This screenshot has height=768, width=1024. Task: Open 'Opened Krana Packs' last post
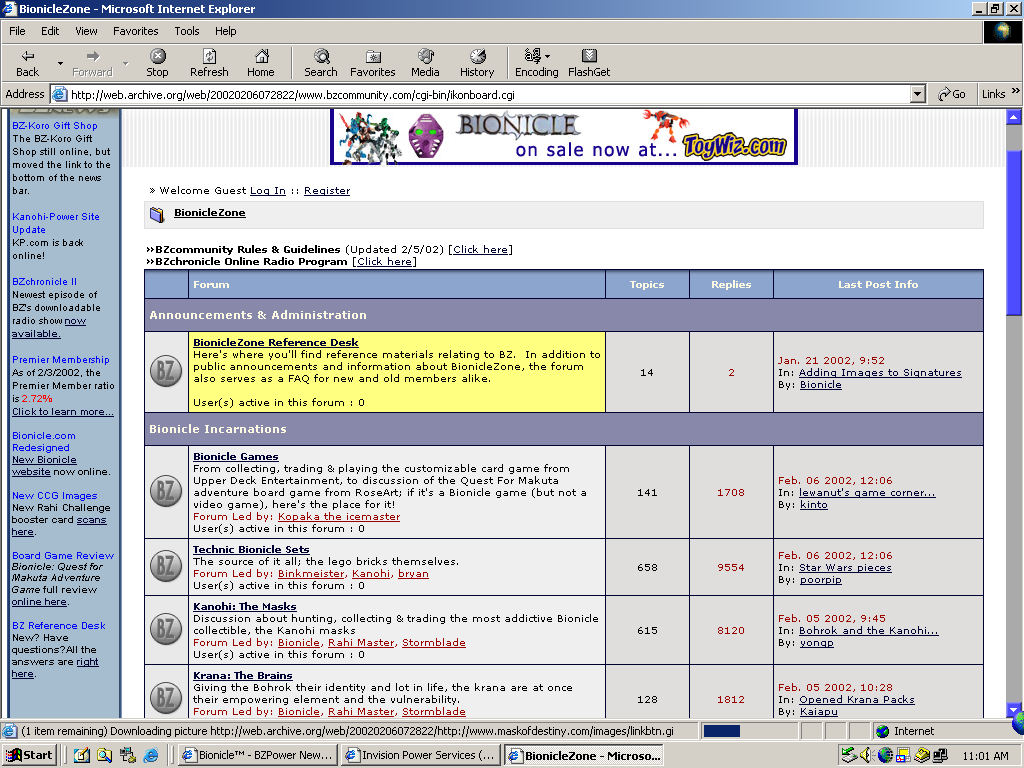(x=857, y=699)
